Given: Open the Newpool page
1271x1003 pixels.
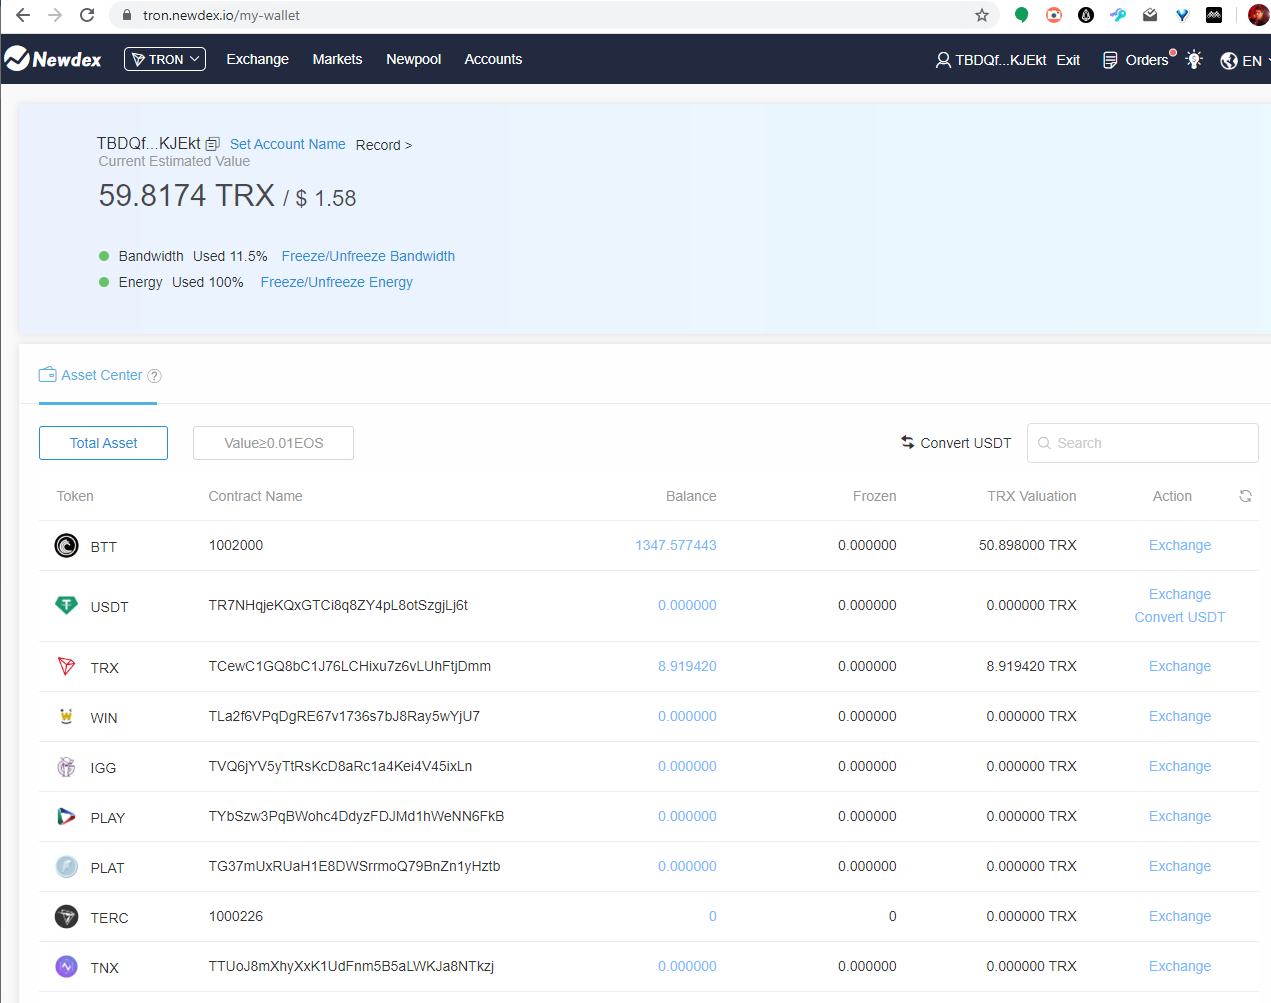Looking at the screenshot, I should [x=413, y=59].
